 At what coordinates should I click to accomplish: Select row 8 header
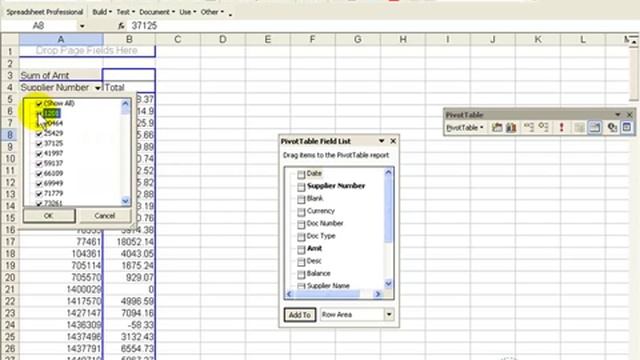click(x=10, y=135)
